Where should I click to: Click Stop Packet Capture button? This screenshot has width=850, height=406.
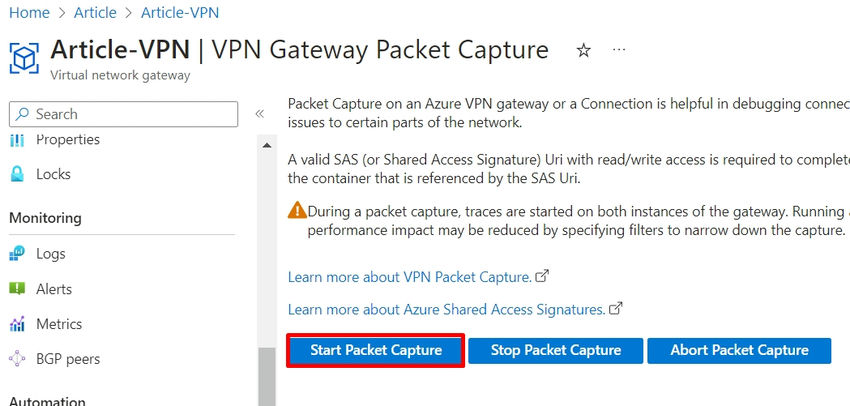(556, 350)
